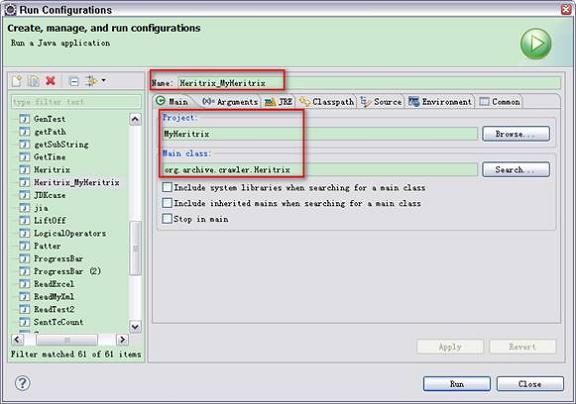Switch to the Classpath tab

(327, 102)
